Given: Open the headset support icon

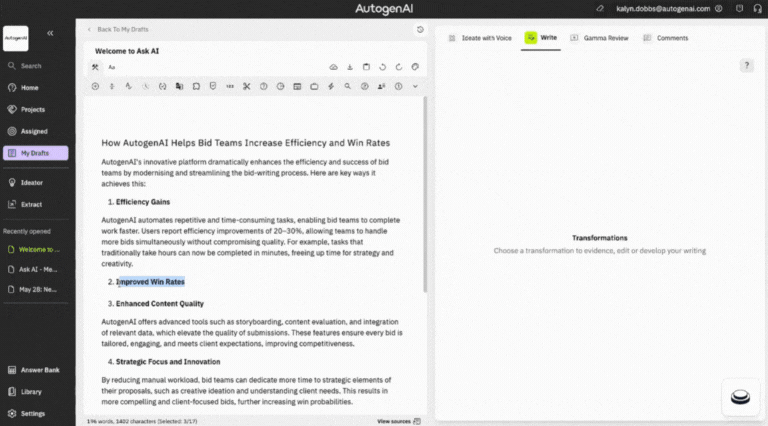Looking at the screenshot, I should tap(757, 8).
